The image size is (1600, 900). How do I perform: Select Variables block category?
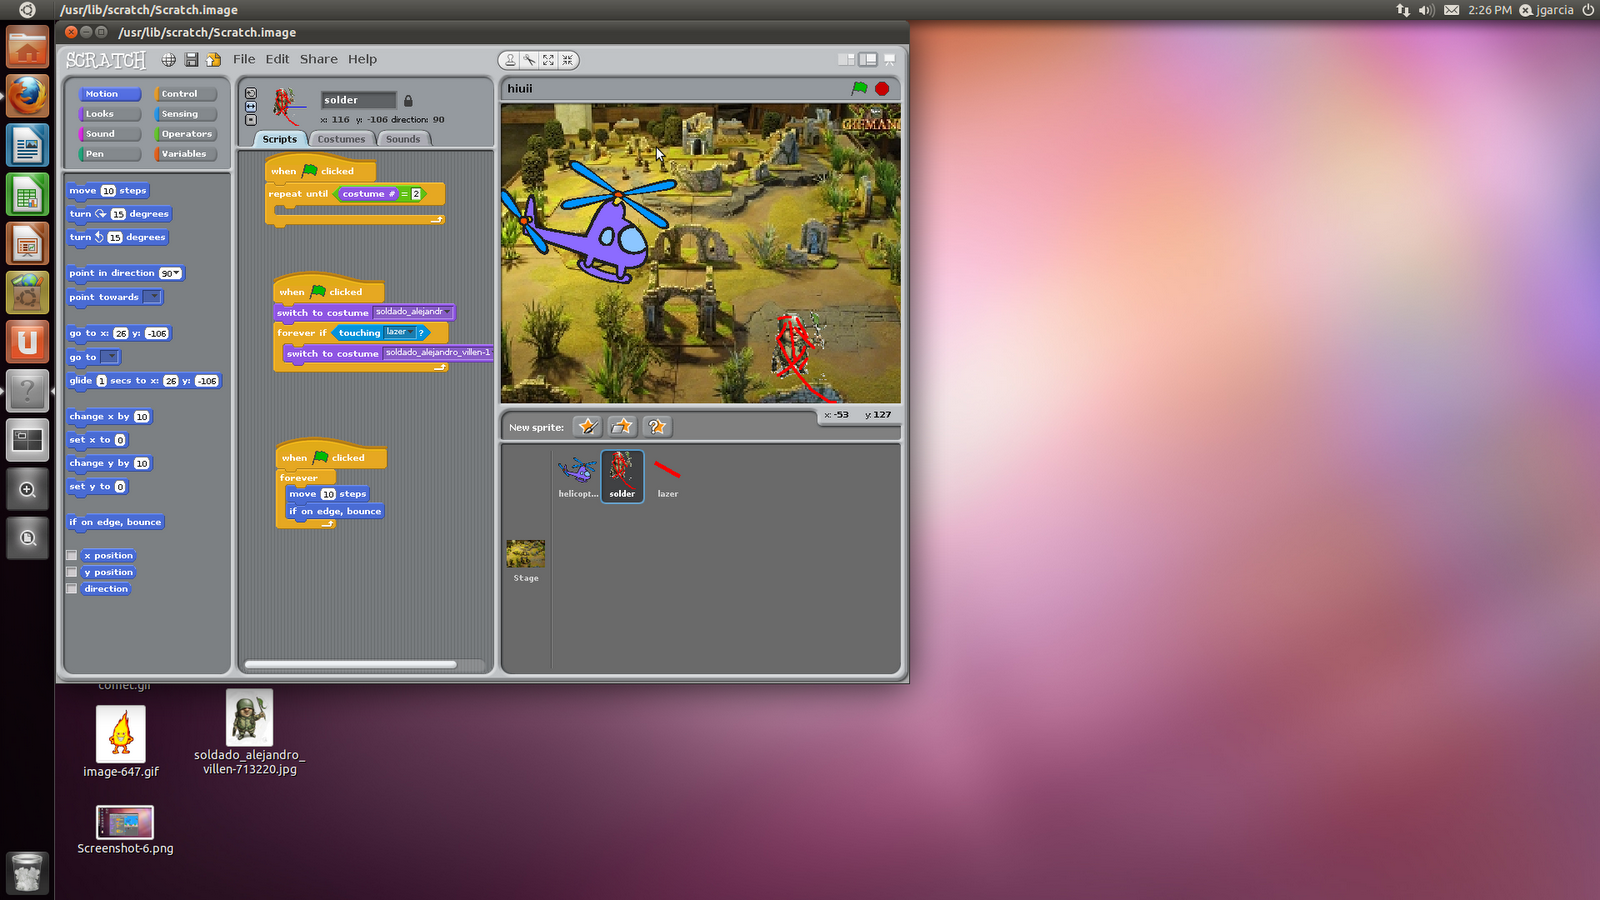[186, 154]
